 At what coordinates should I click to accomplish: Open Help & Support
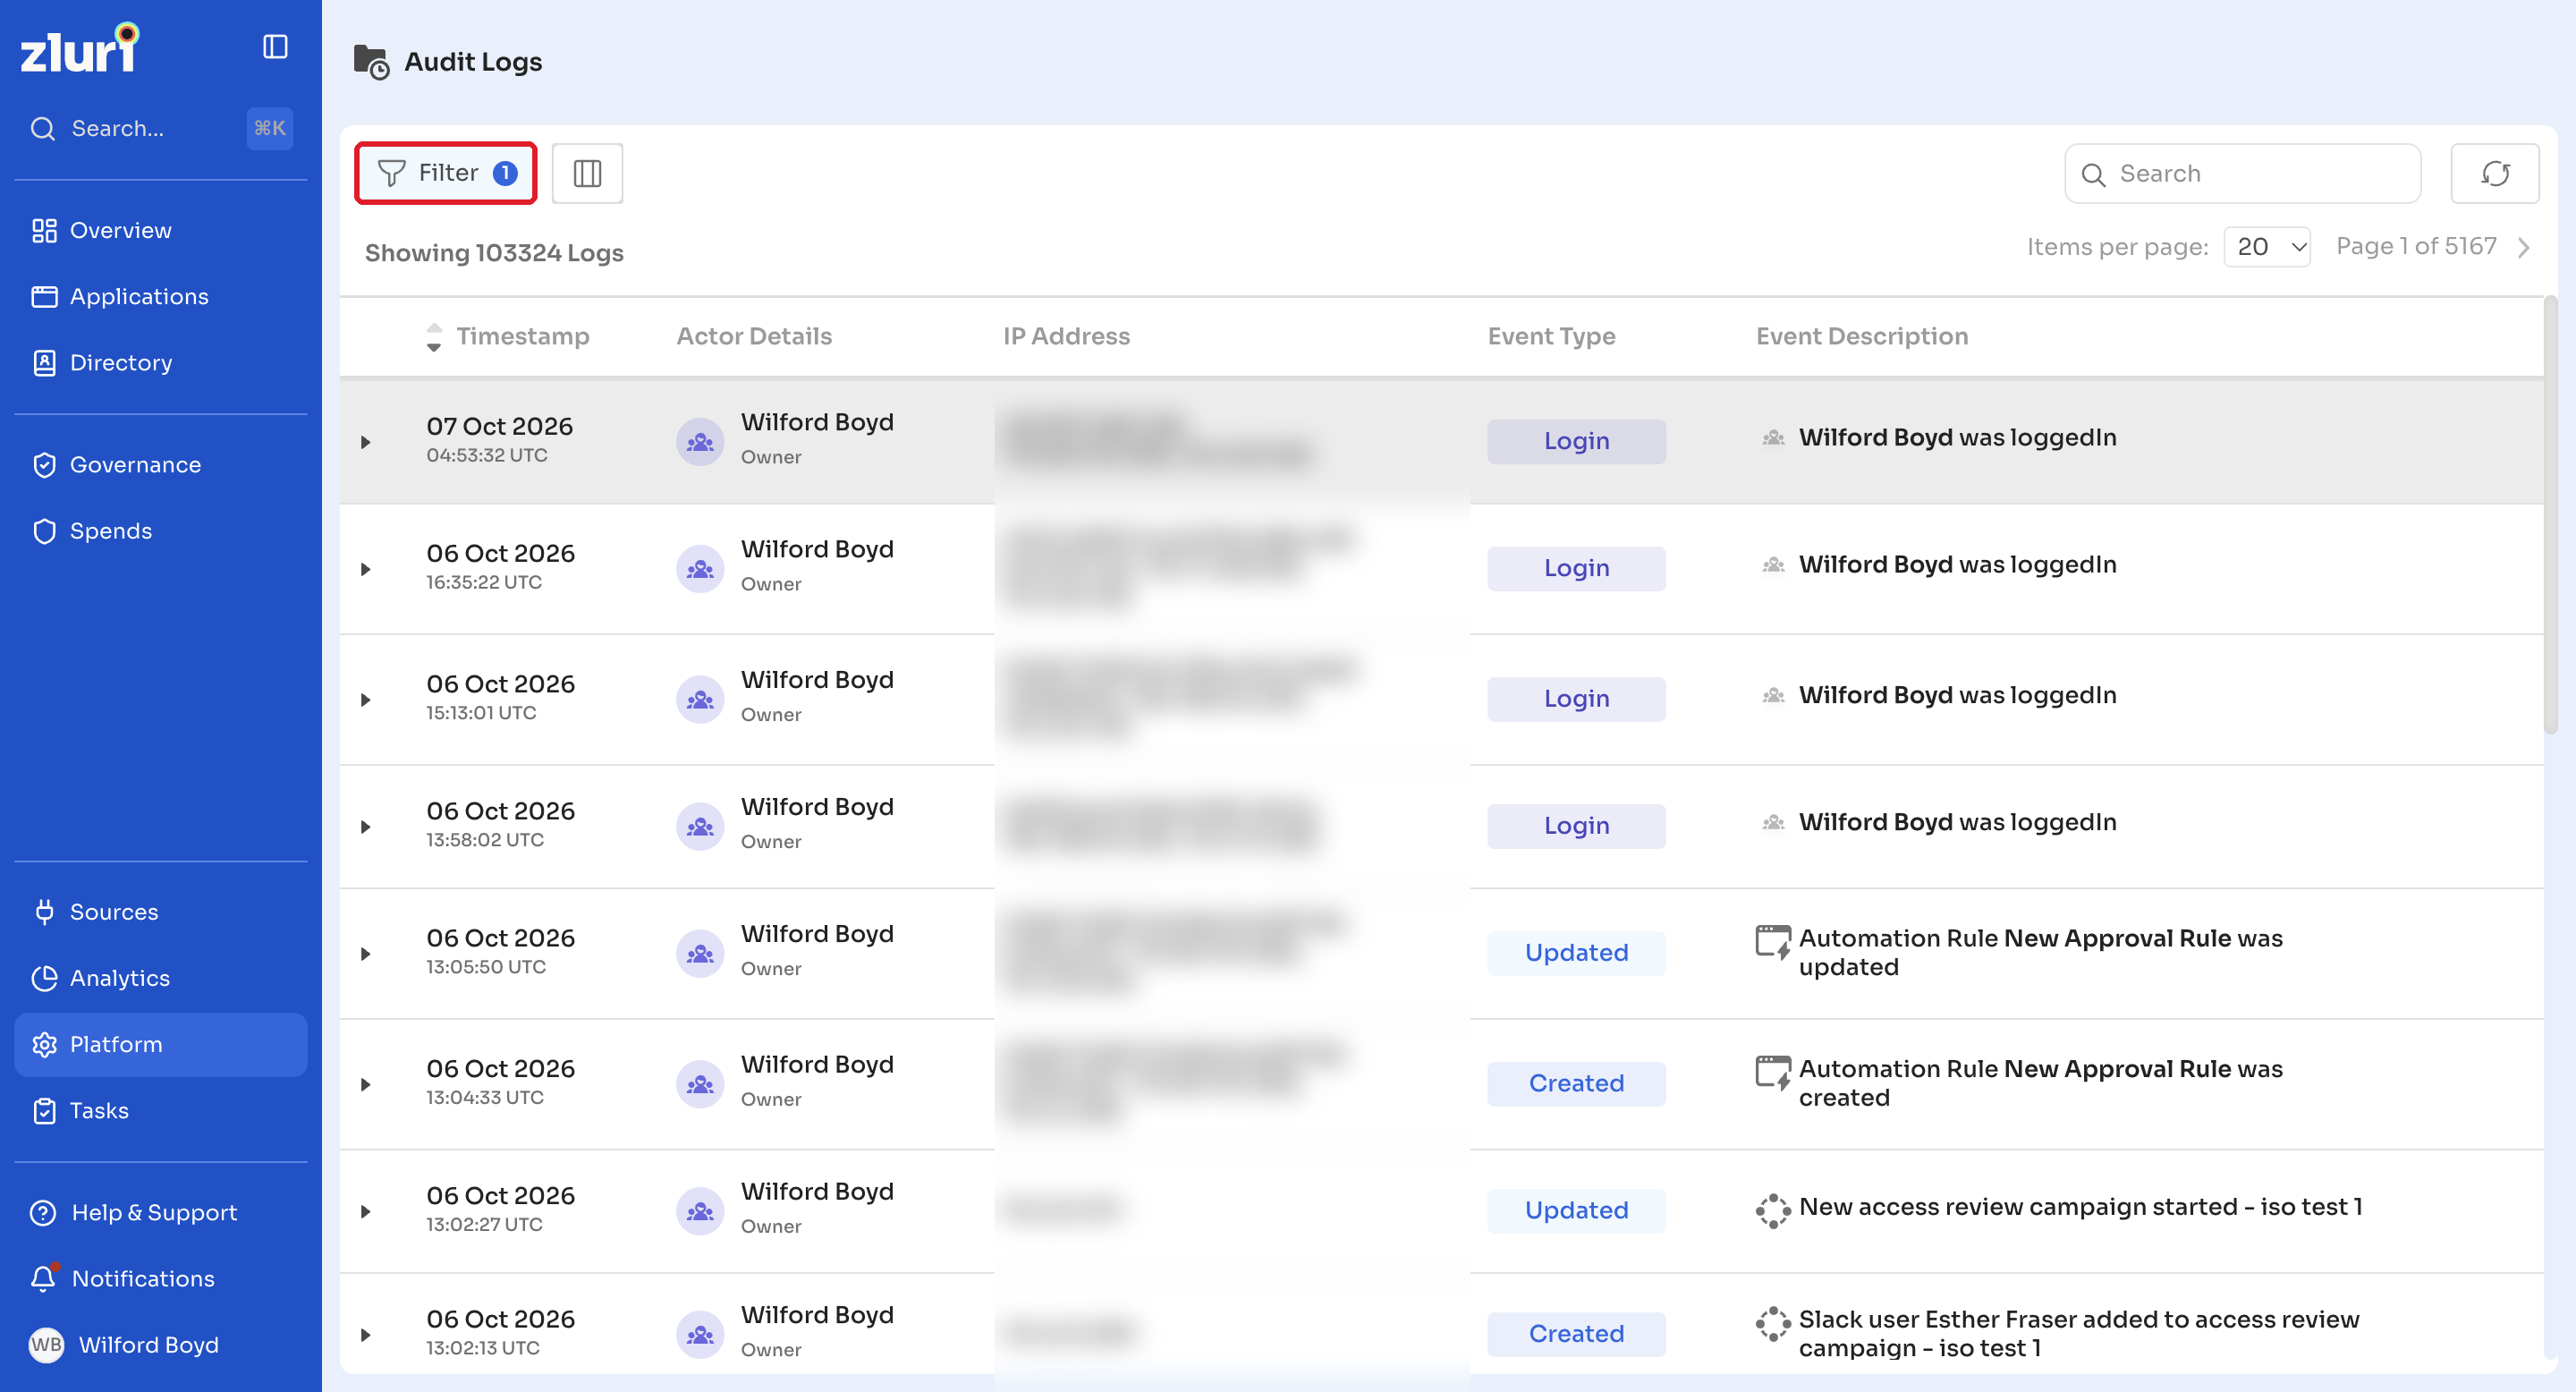[x=161, y=1212]
